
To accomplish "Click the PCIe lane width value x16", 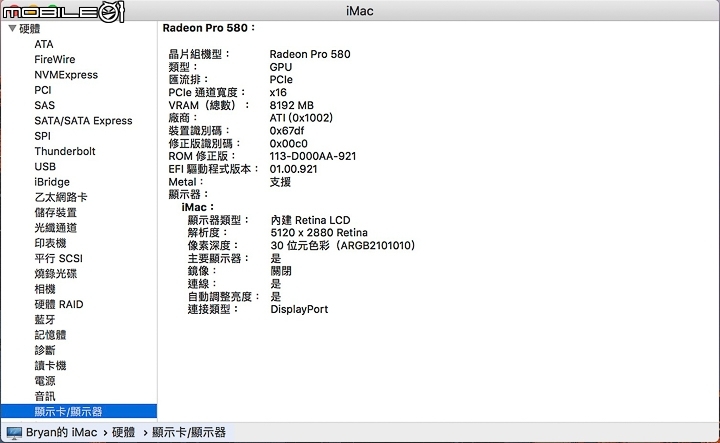I will tap(278, 92).
